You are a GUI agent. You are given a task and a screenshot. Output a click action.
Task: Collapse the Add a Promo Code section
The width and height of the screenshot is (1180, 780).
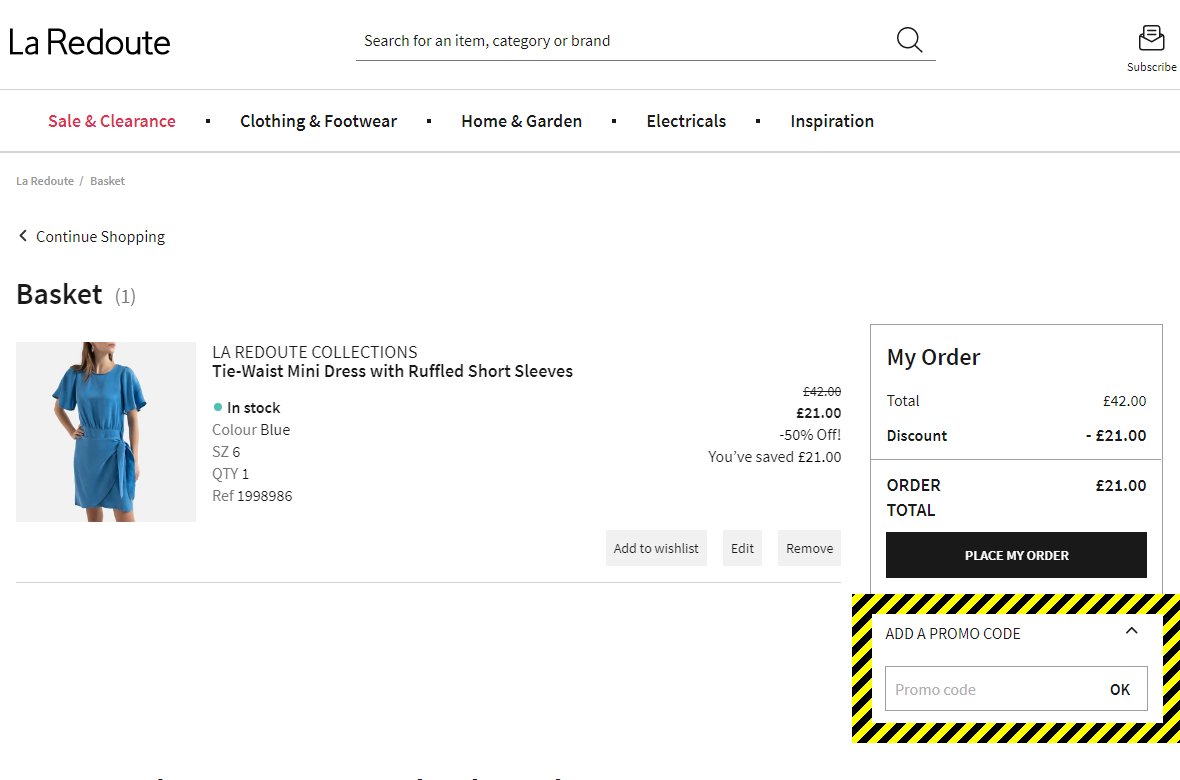1131,631
